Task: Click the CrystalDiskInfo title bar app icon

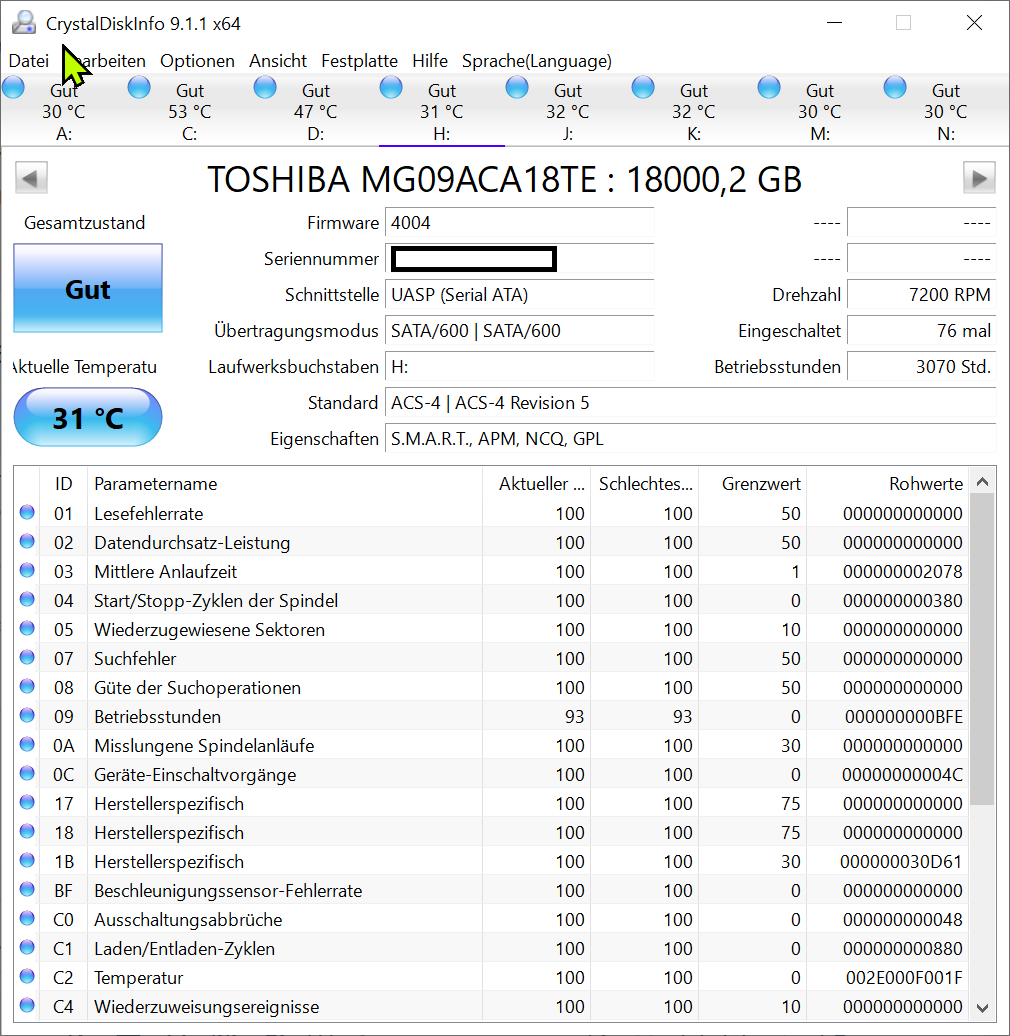Action: point(24,22)
